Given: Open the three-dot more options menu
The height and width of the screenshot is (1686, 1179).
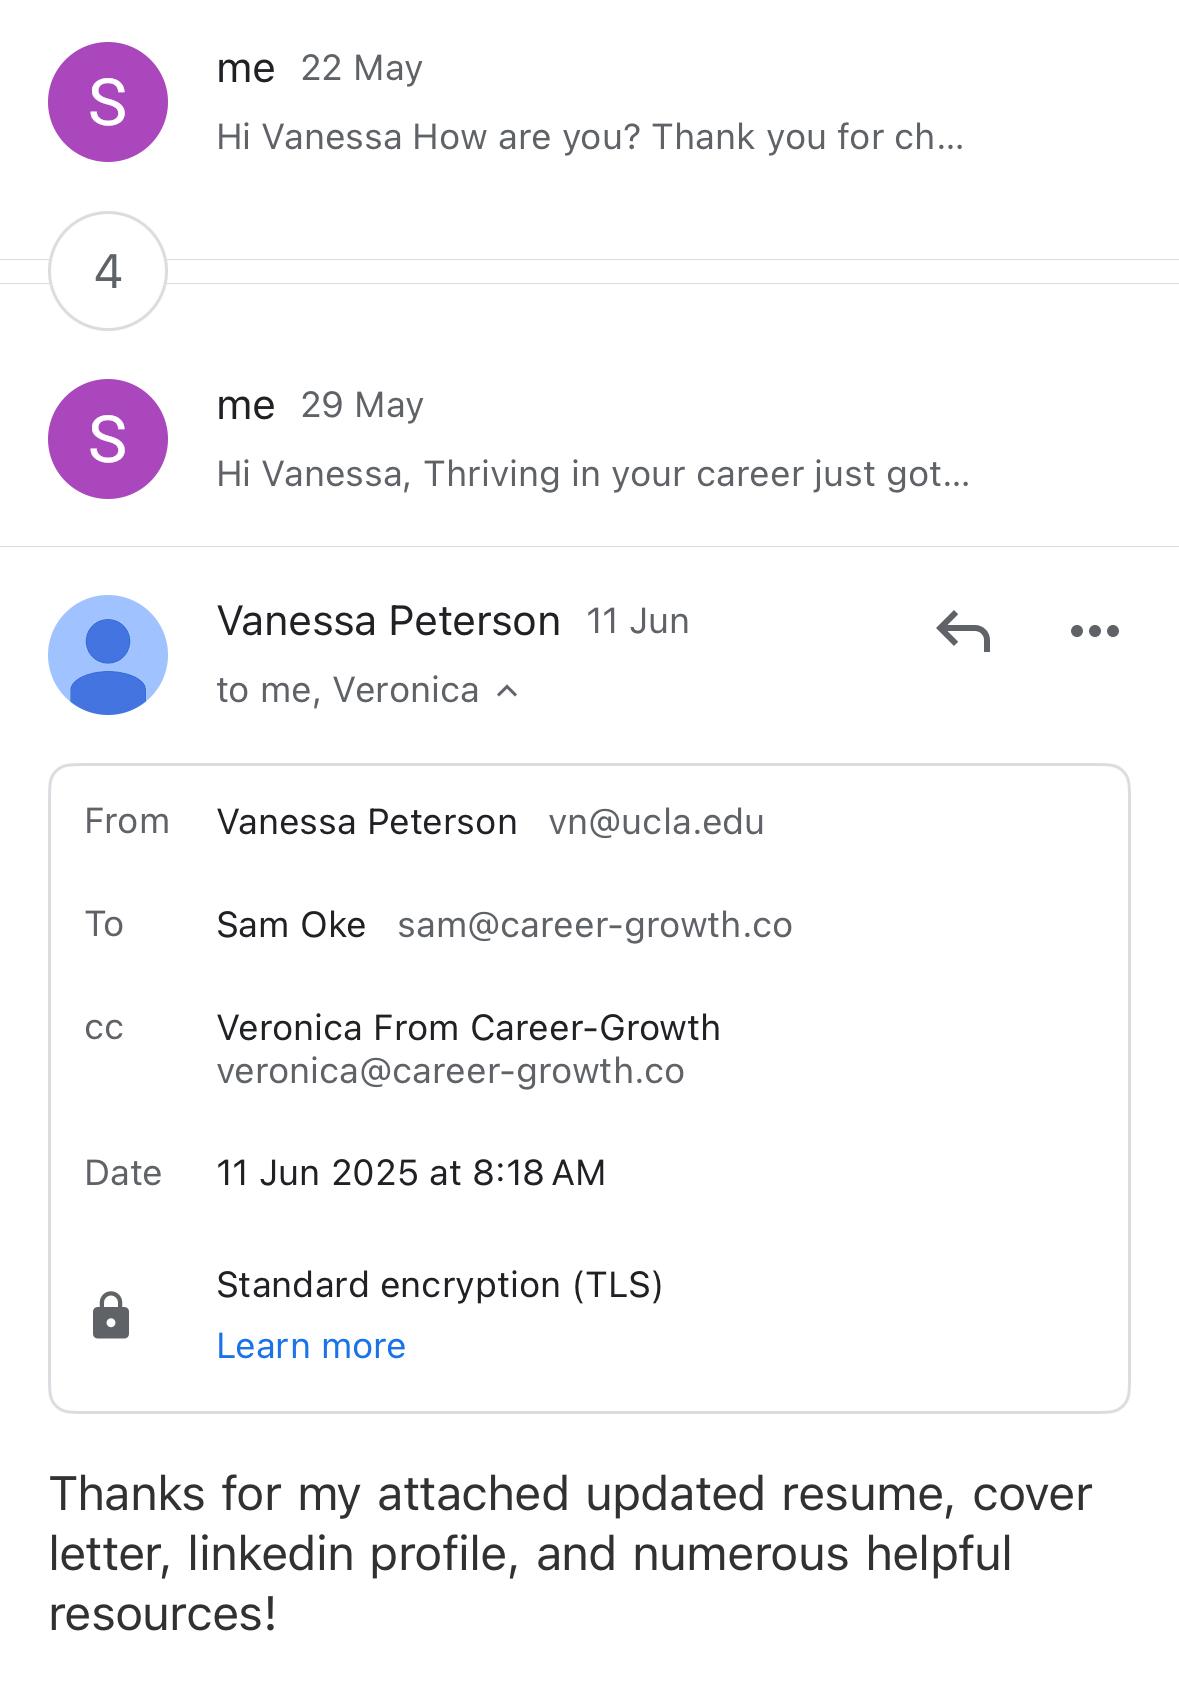Looking at the screenshot, I should coord(1094,631).
